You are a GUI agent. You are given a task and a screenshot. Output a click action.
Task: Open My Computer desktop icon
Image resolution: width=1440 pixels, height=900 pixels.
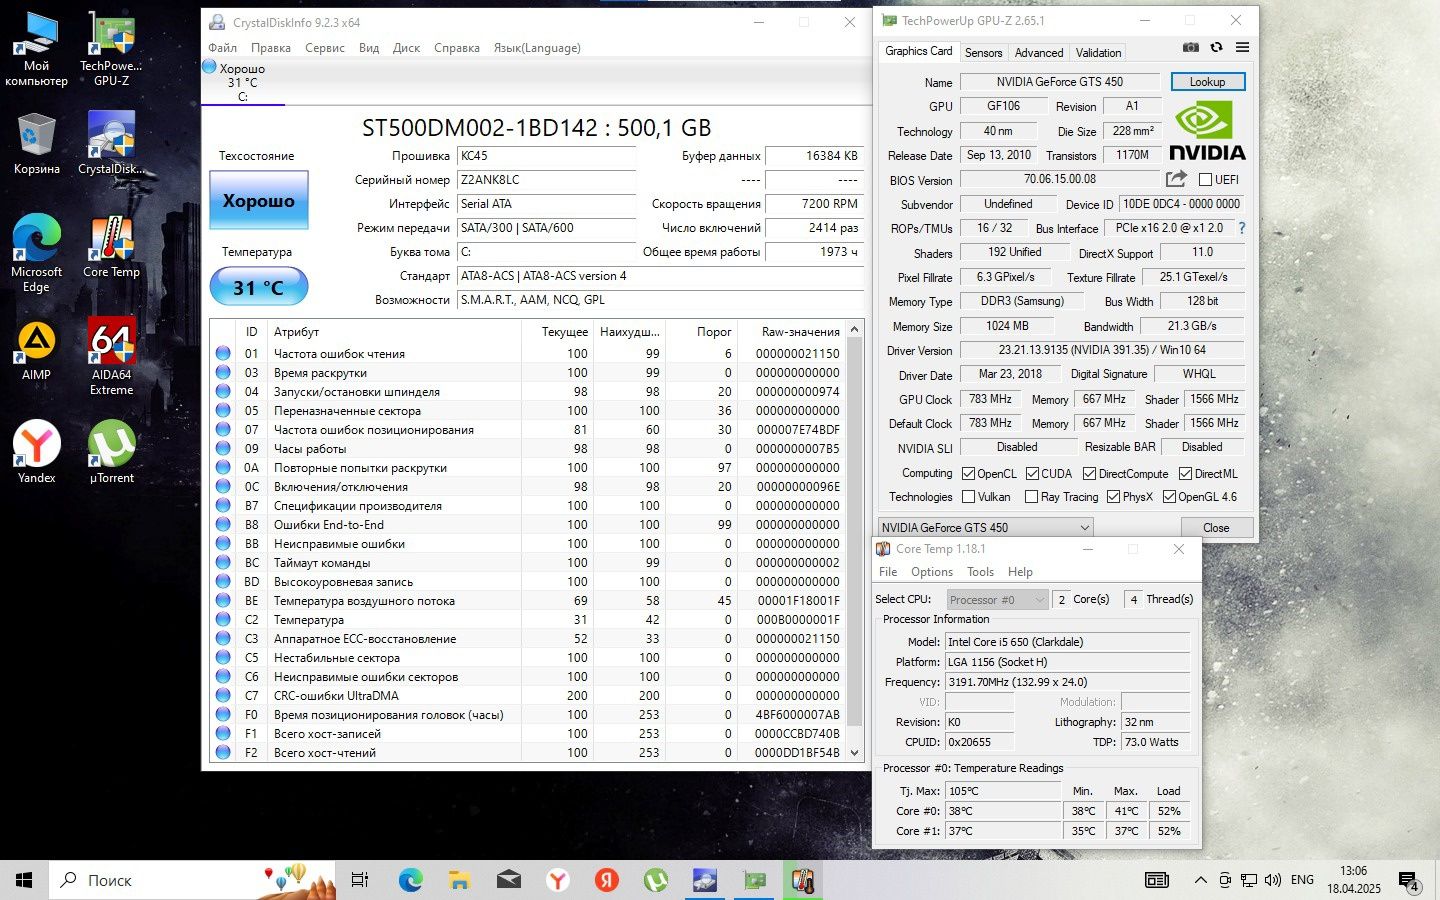point(37,48)
